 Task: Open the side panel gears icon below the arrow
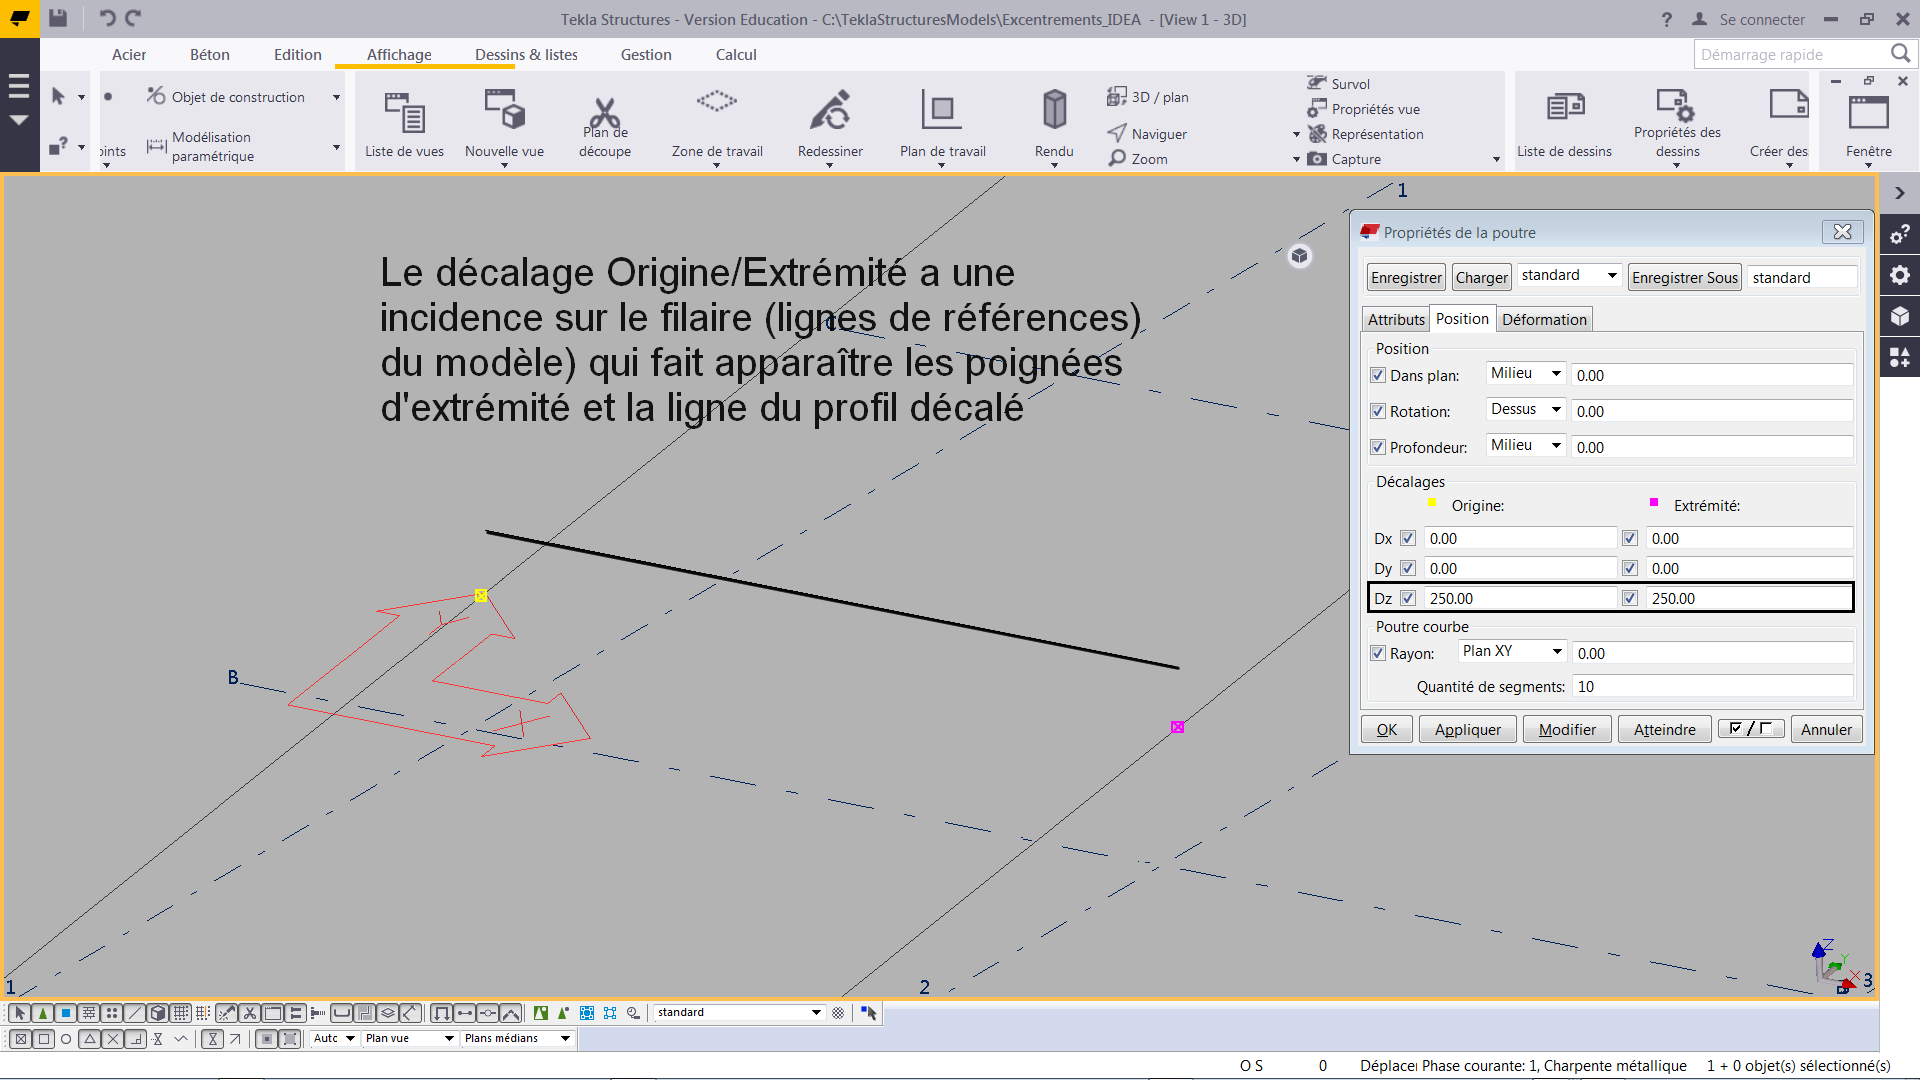(x=1900, y=235)
